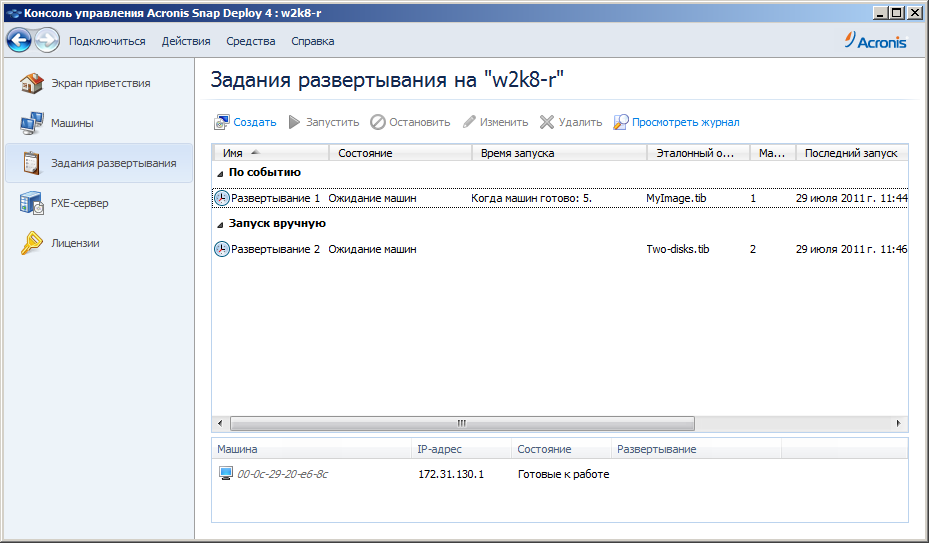
Task: Click the IP address 172.31.130.1
Action: click(451, 474)
